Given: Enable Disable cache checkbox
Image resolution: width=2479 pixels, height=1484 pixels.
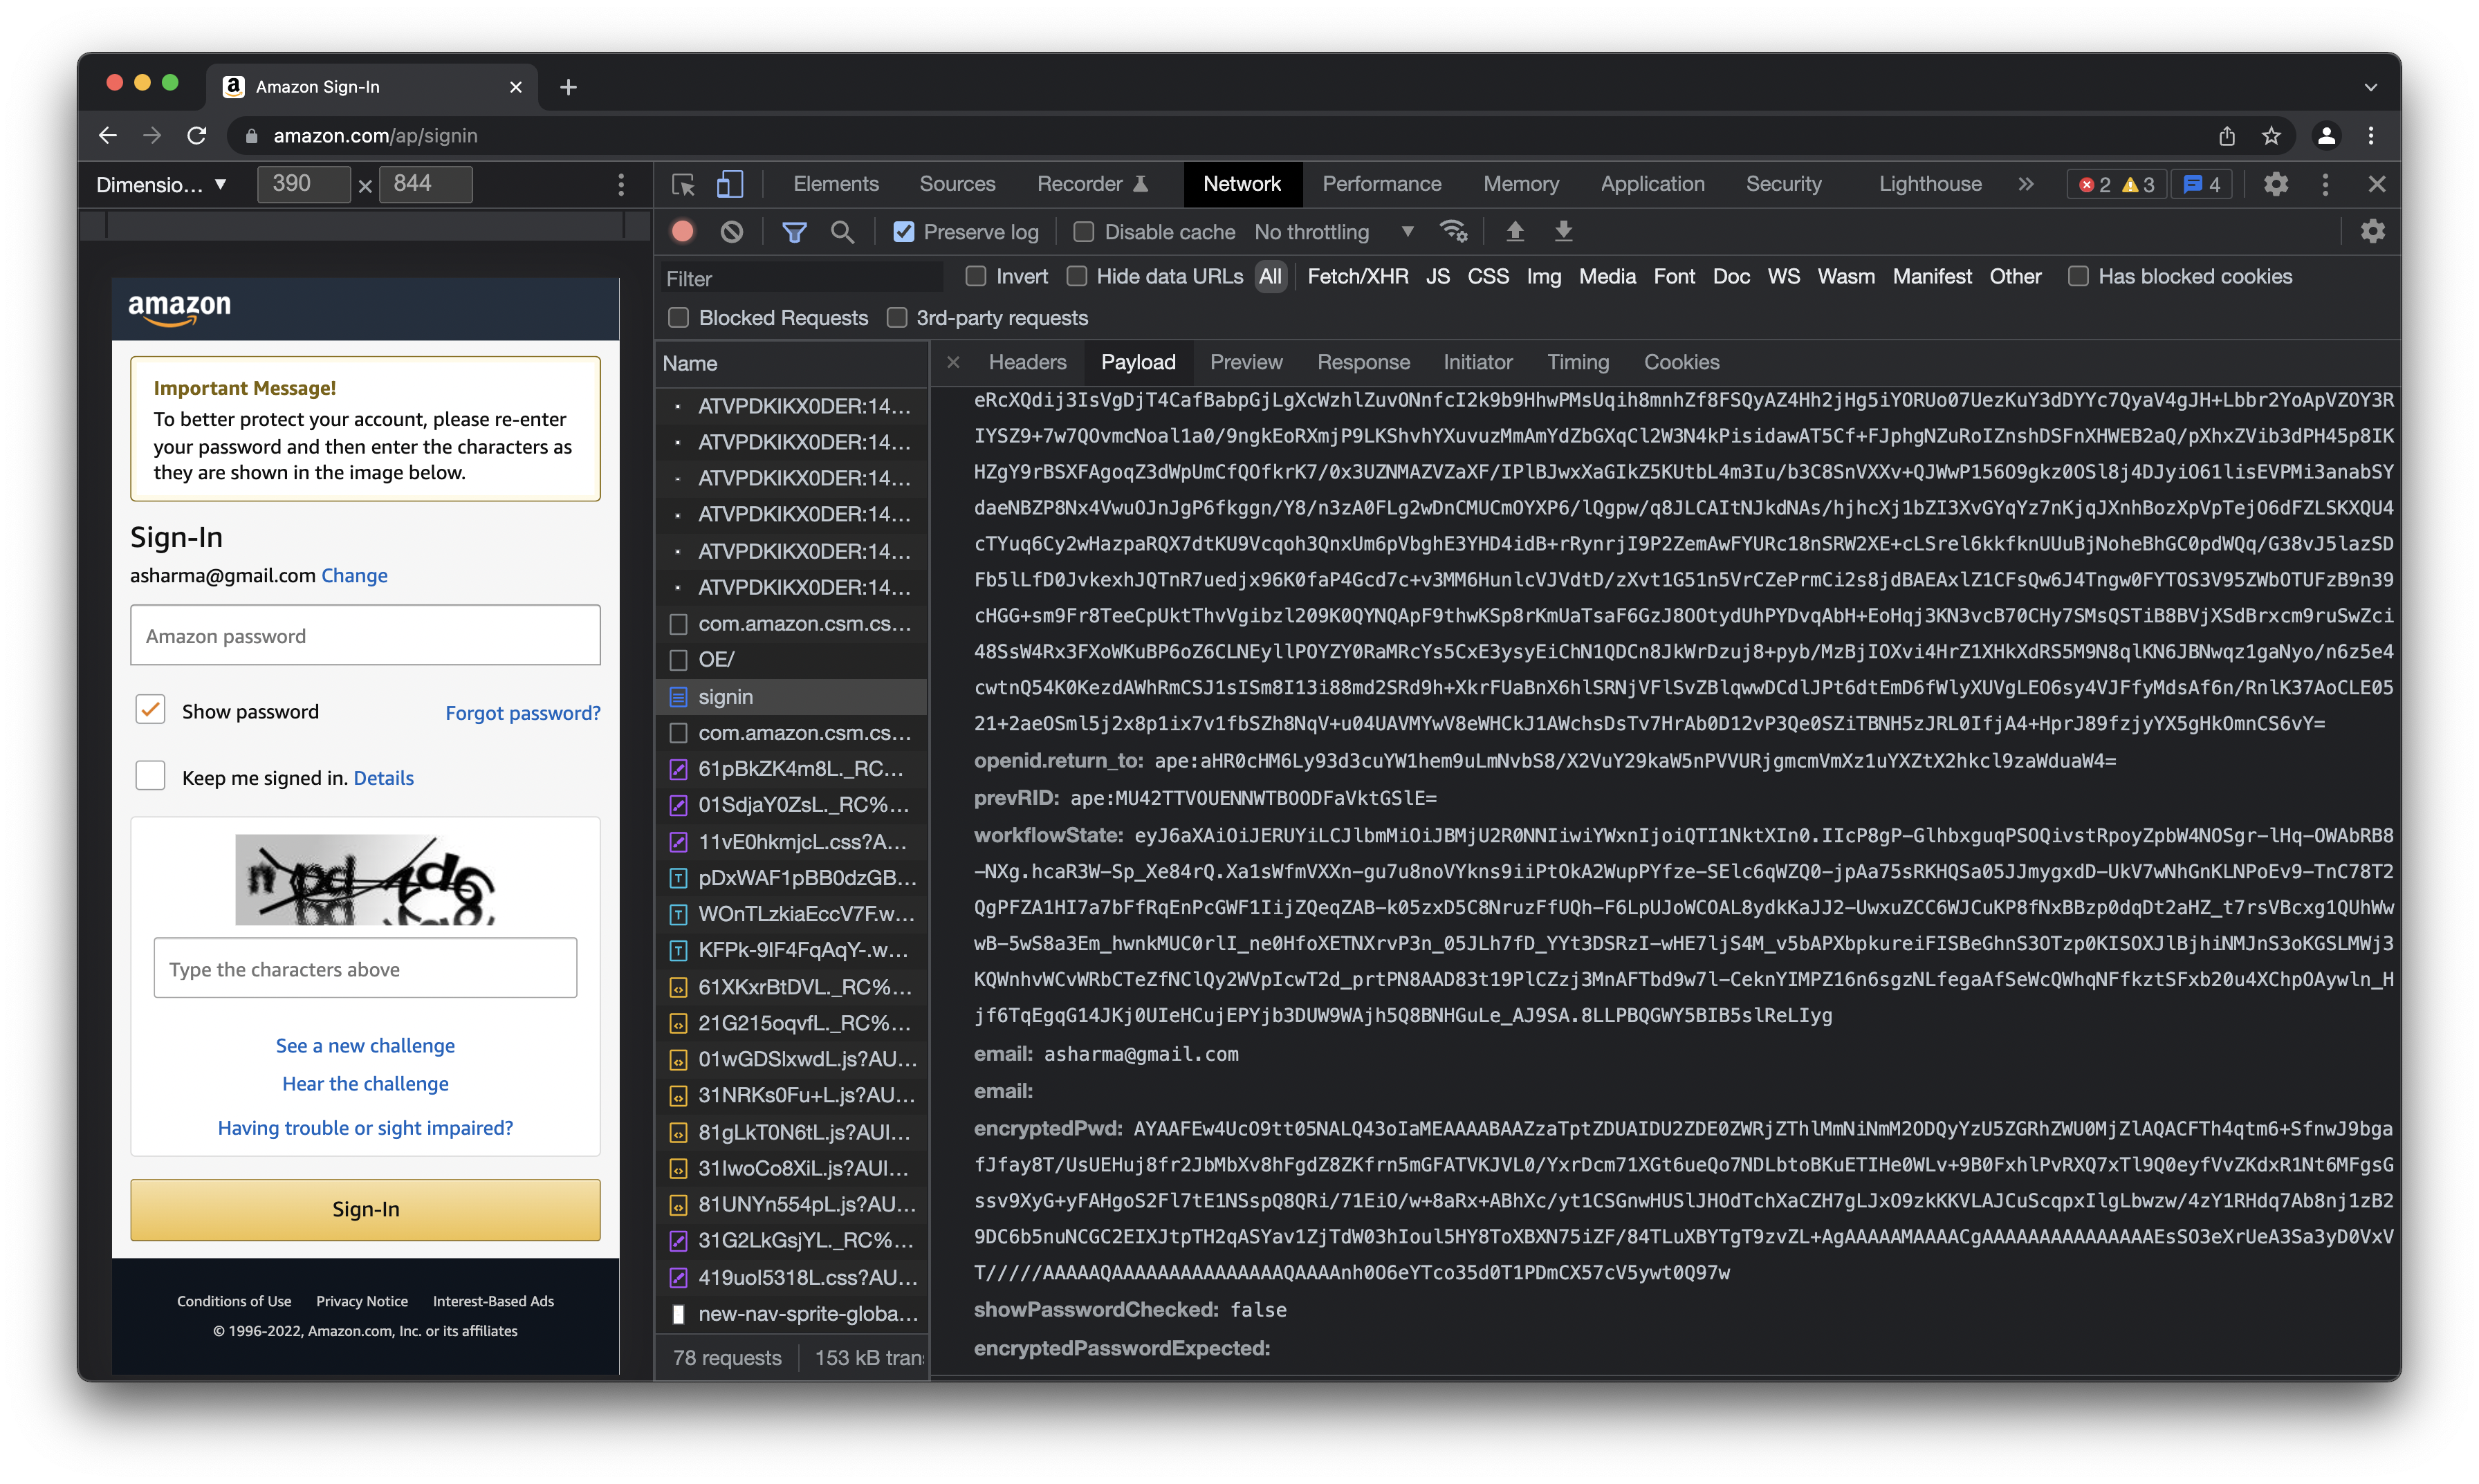Looking at the screenshot, I should click(1083, 232).
